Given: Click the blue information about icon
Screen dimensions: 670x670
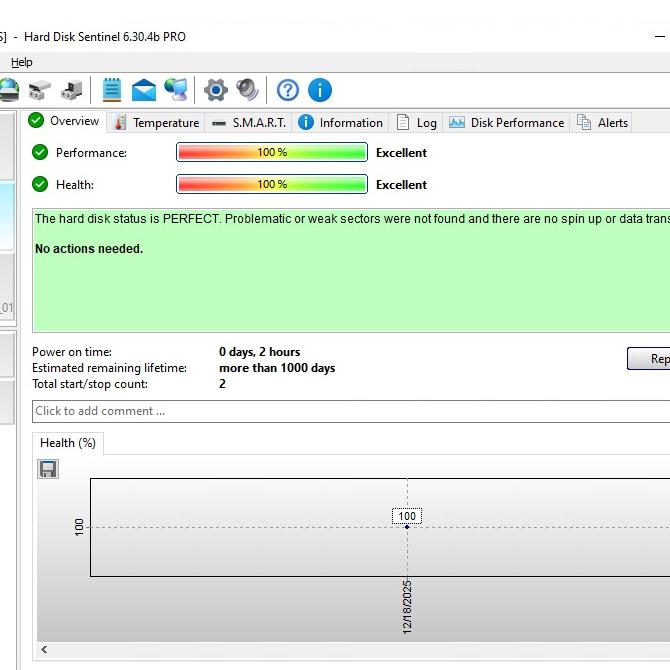Looking at the screenshot, I should click(x=319, y=90).
